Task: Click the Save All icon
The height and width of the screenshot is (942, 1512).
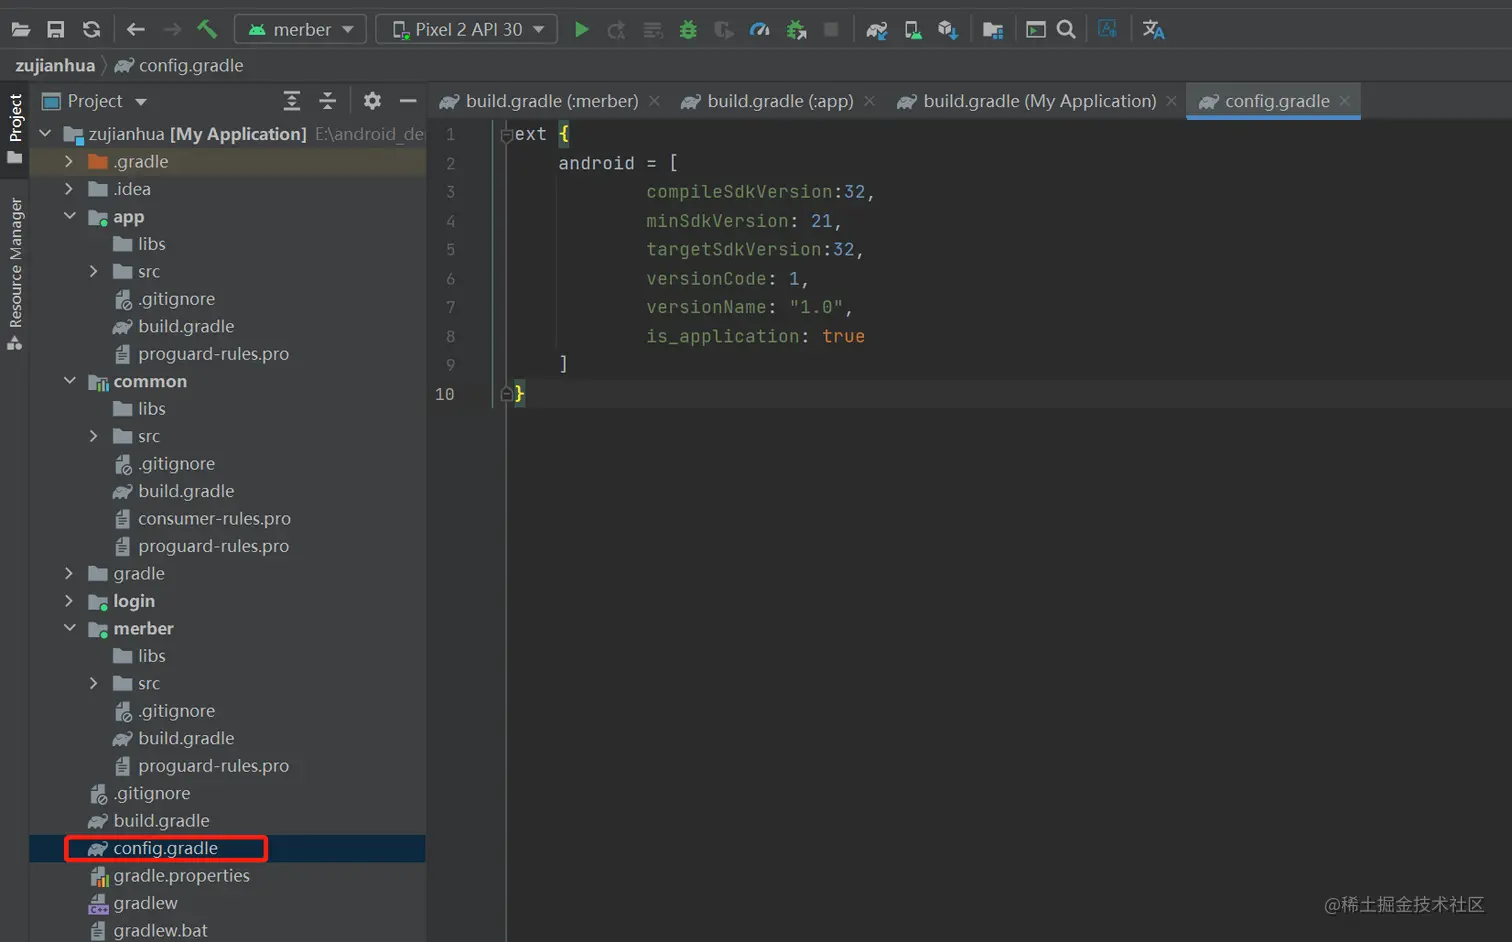Action: point(56,29)
